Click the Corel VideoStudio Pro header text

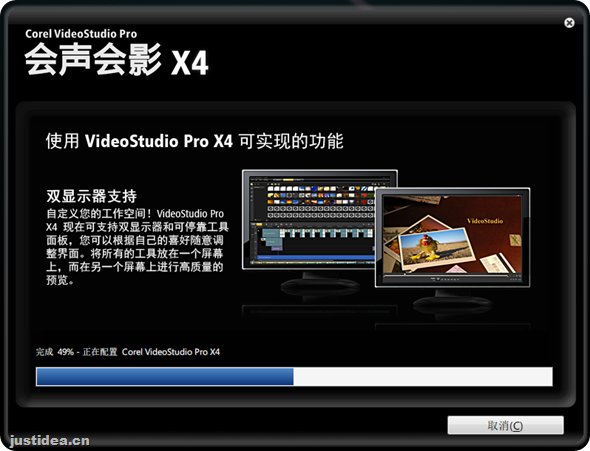[81, 34]
